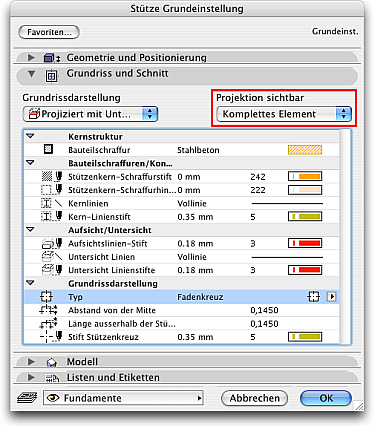
Task: Collapse the Aufsicht/Untersicht group
Action: [x=30, y=230]
